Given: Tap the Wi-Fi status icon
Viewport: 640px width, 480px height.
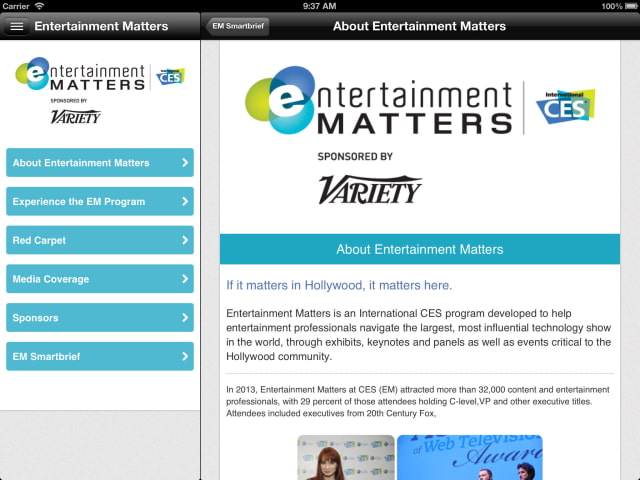Looking at the screenshot, I should tap(40, 6).
